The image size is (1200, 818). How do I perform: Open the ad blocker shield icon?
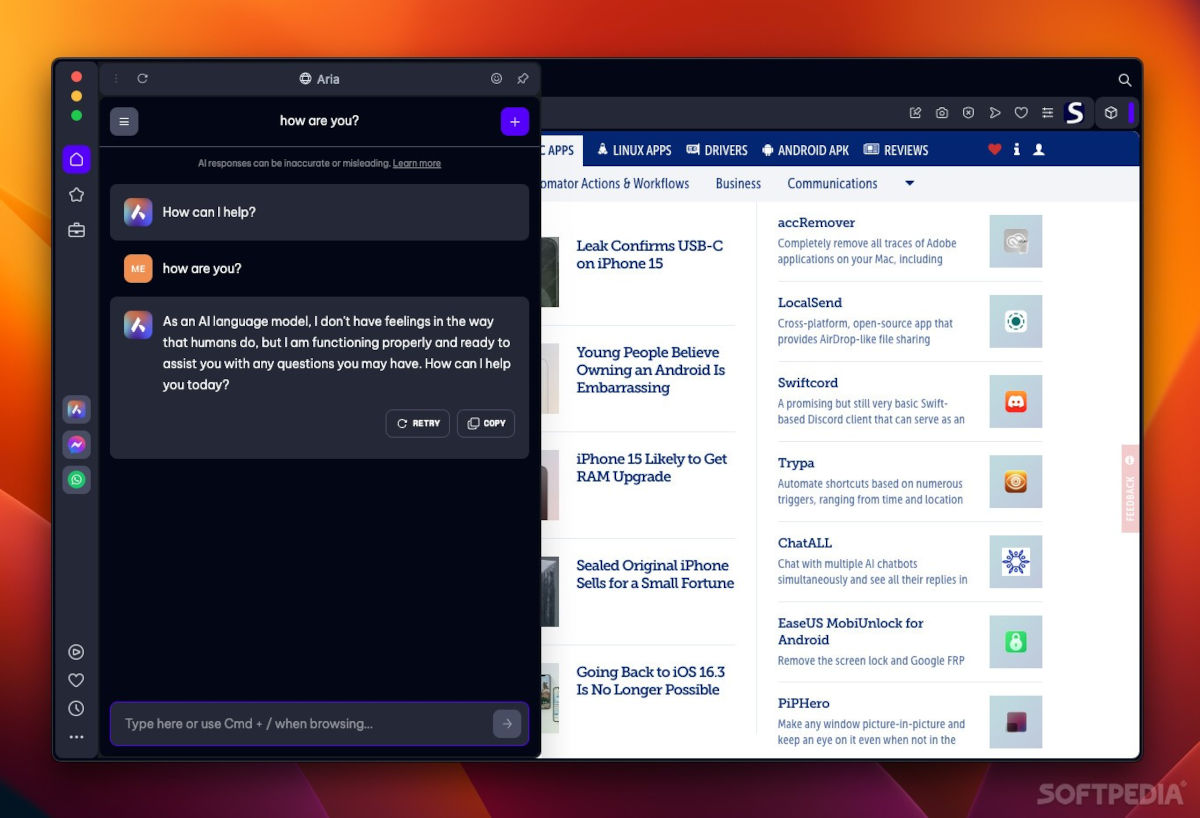(x=968, y=113)
